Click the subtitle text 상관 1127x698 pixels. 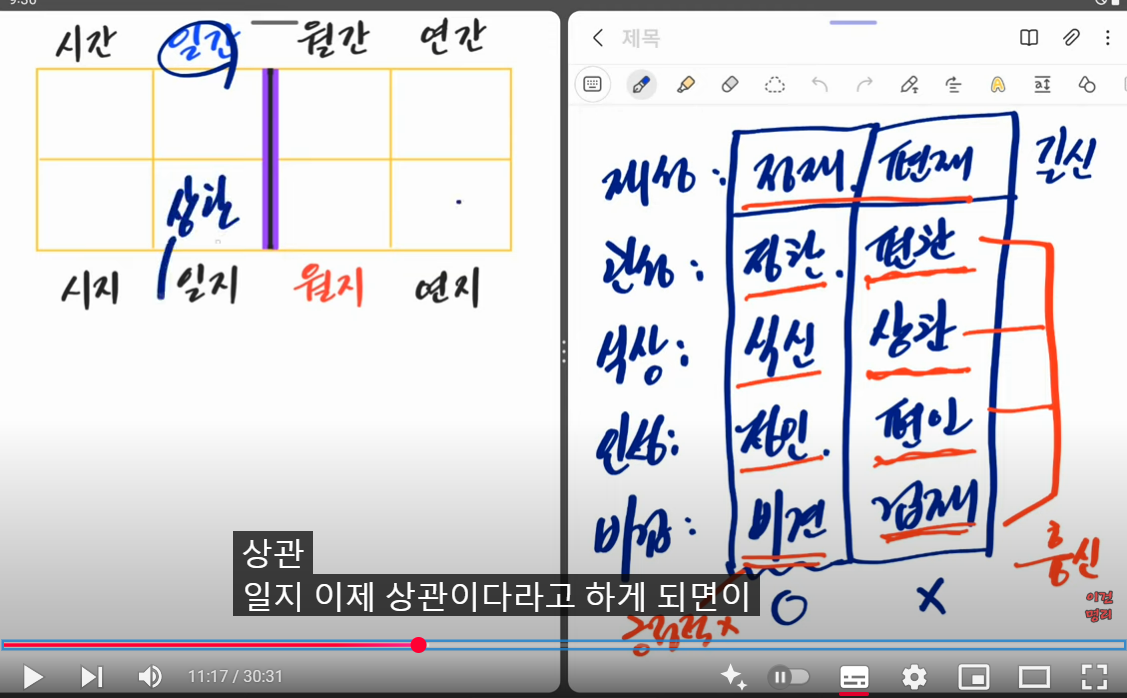(273, 552)
